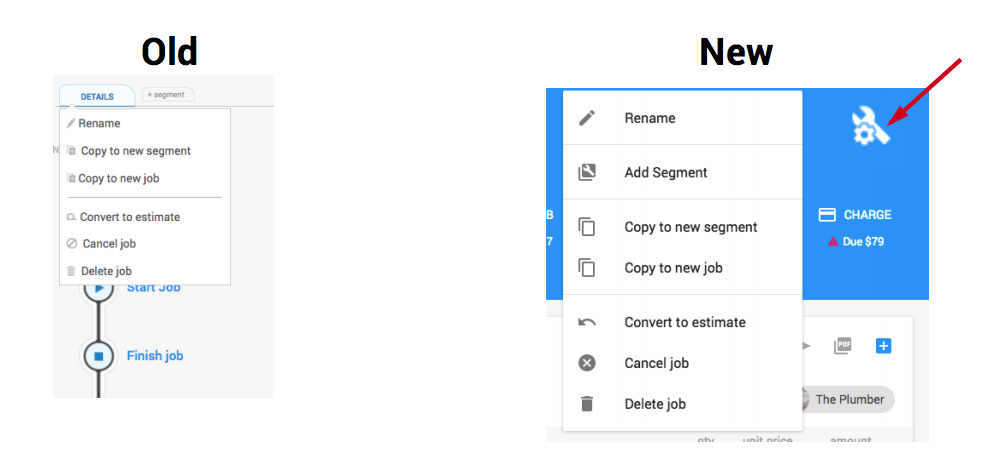982x470 pixels.
Task: Click the Add Segment image icon
Action: pos(587,172)
